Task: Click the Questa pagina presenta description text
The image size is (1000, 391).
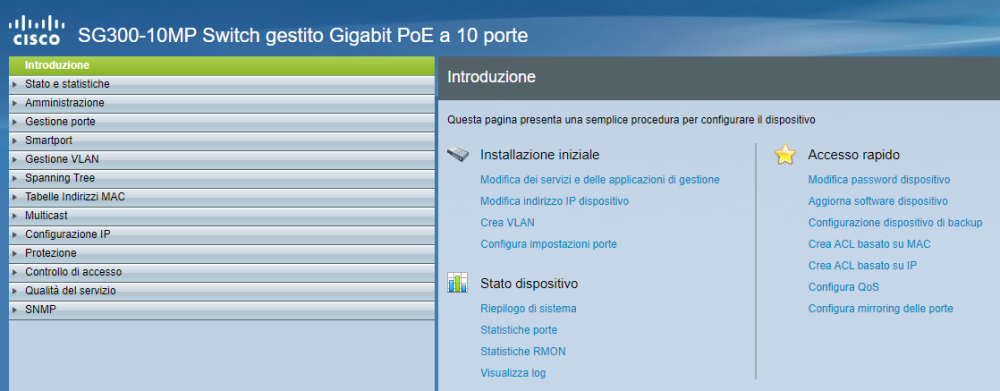Action: (631, 119)
